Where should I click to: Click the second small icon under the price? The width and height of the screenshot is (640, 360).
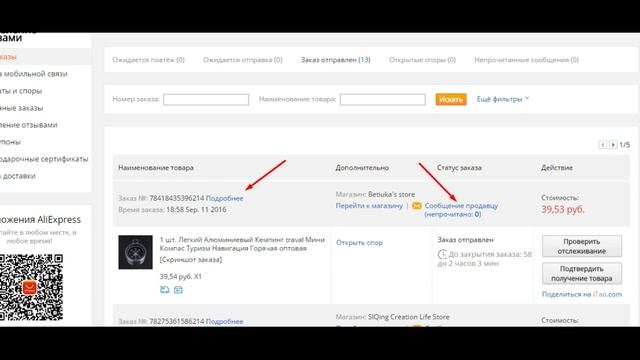pyautogui.click(x=178, y=290)
